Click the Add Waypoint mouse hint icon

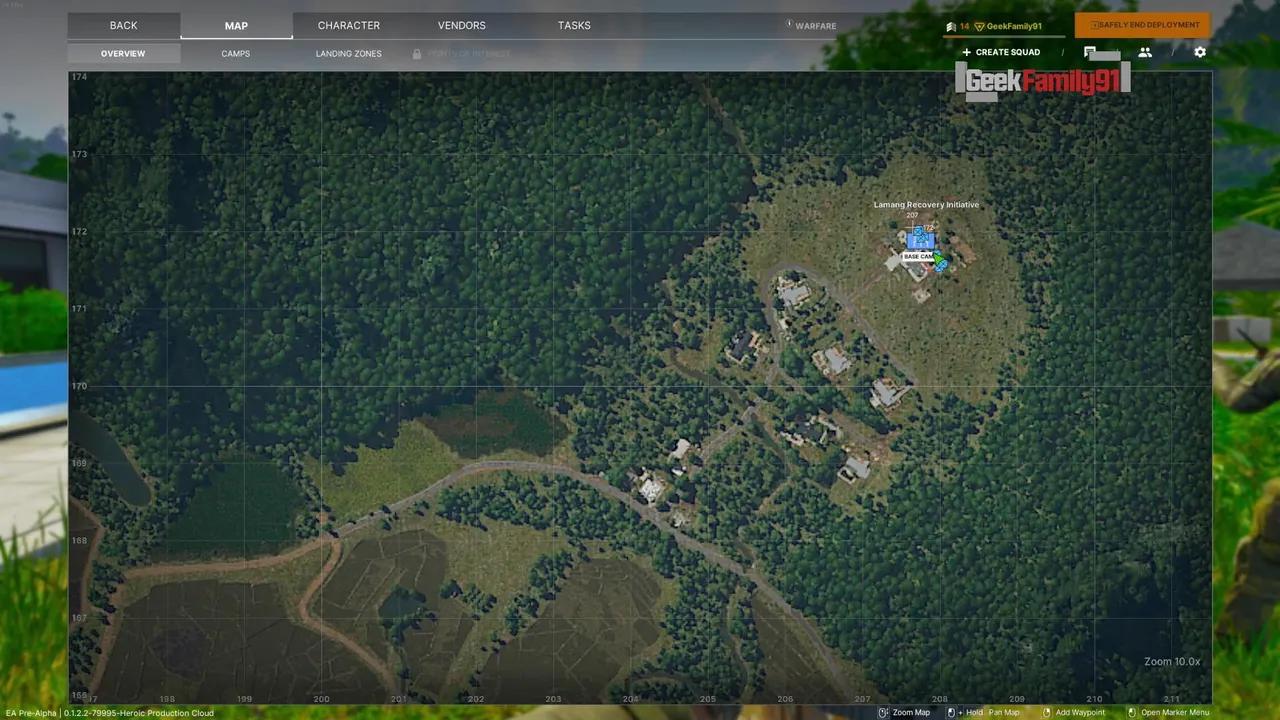coord(1046,713)
